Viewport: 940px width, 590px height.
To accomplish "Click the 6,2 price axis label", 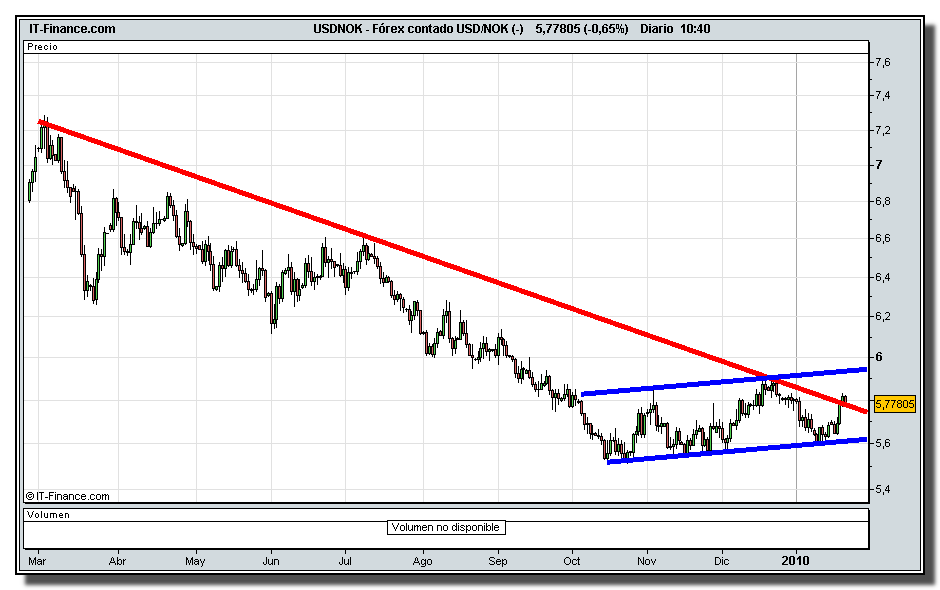I will [882, 317].
